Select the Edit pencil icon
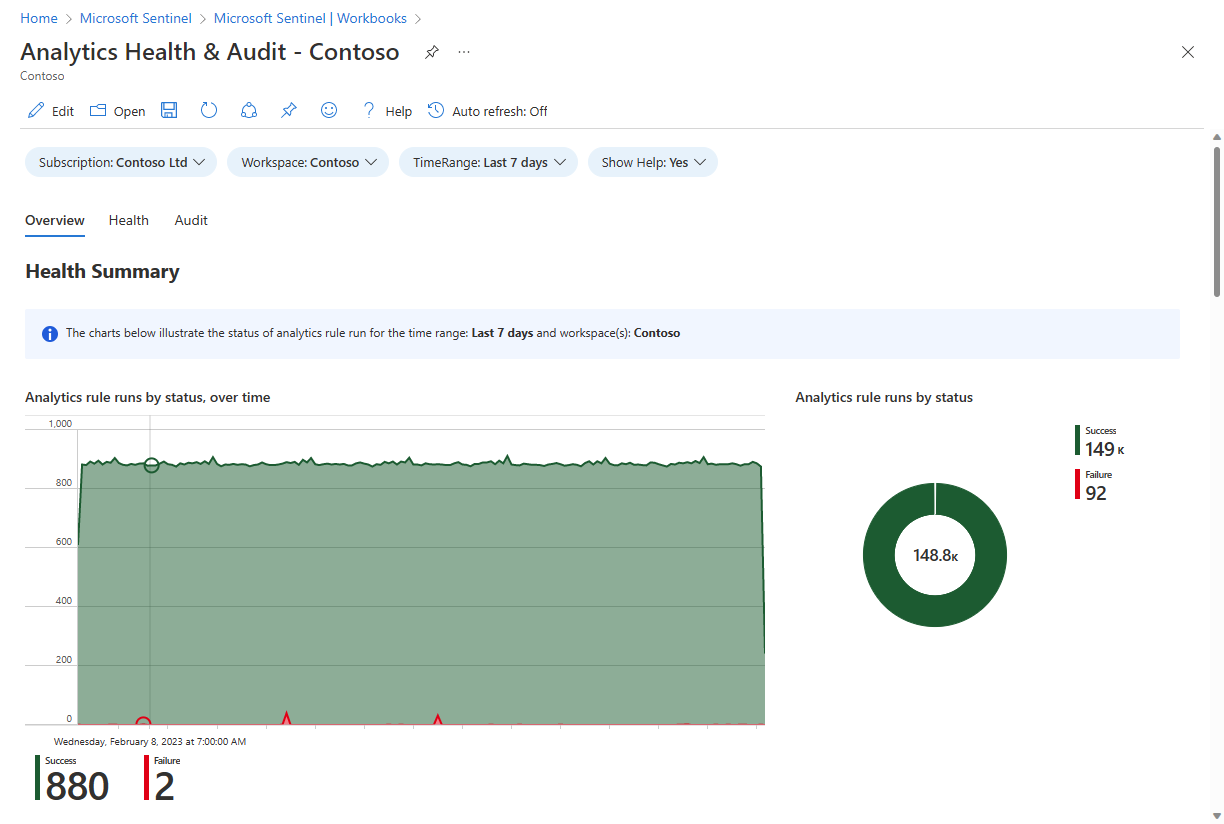The image size is (1224, 824). pos(34,110)
